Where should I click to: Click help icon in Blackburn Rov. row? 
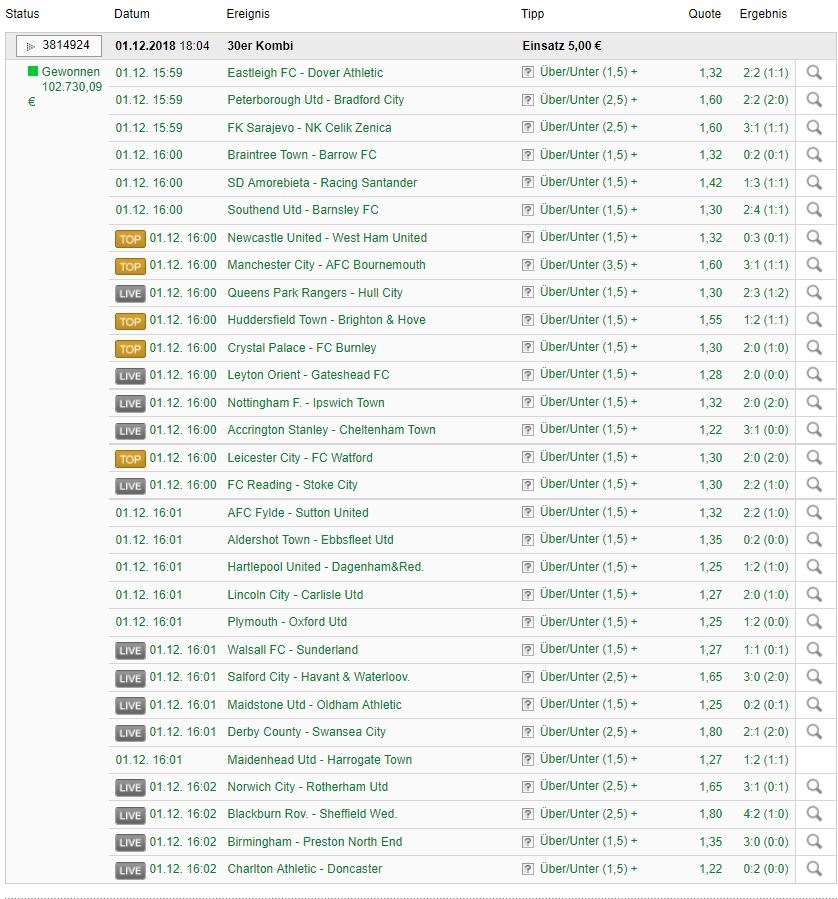click(x=528, y=814)
